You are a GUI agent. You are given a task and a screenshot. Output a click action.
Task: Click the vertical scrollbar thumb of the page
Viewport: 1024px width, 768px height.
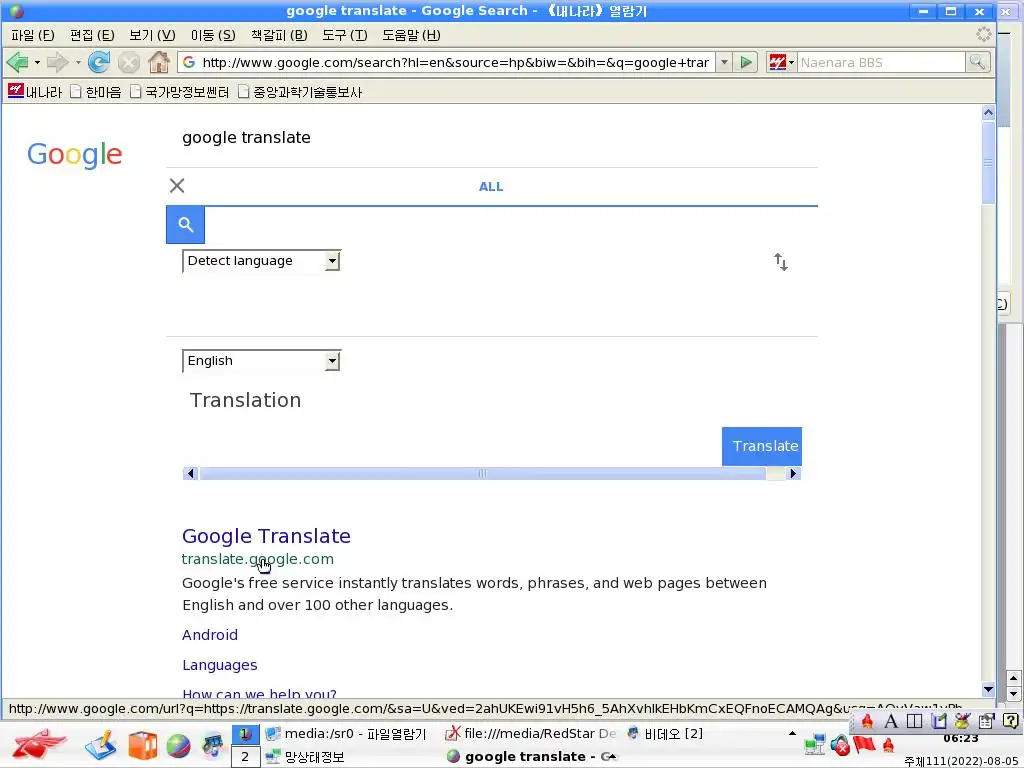(x=988, y=163)
